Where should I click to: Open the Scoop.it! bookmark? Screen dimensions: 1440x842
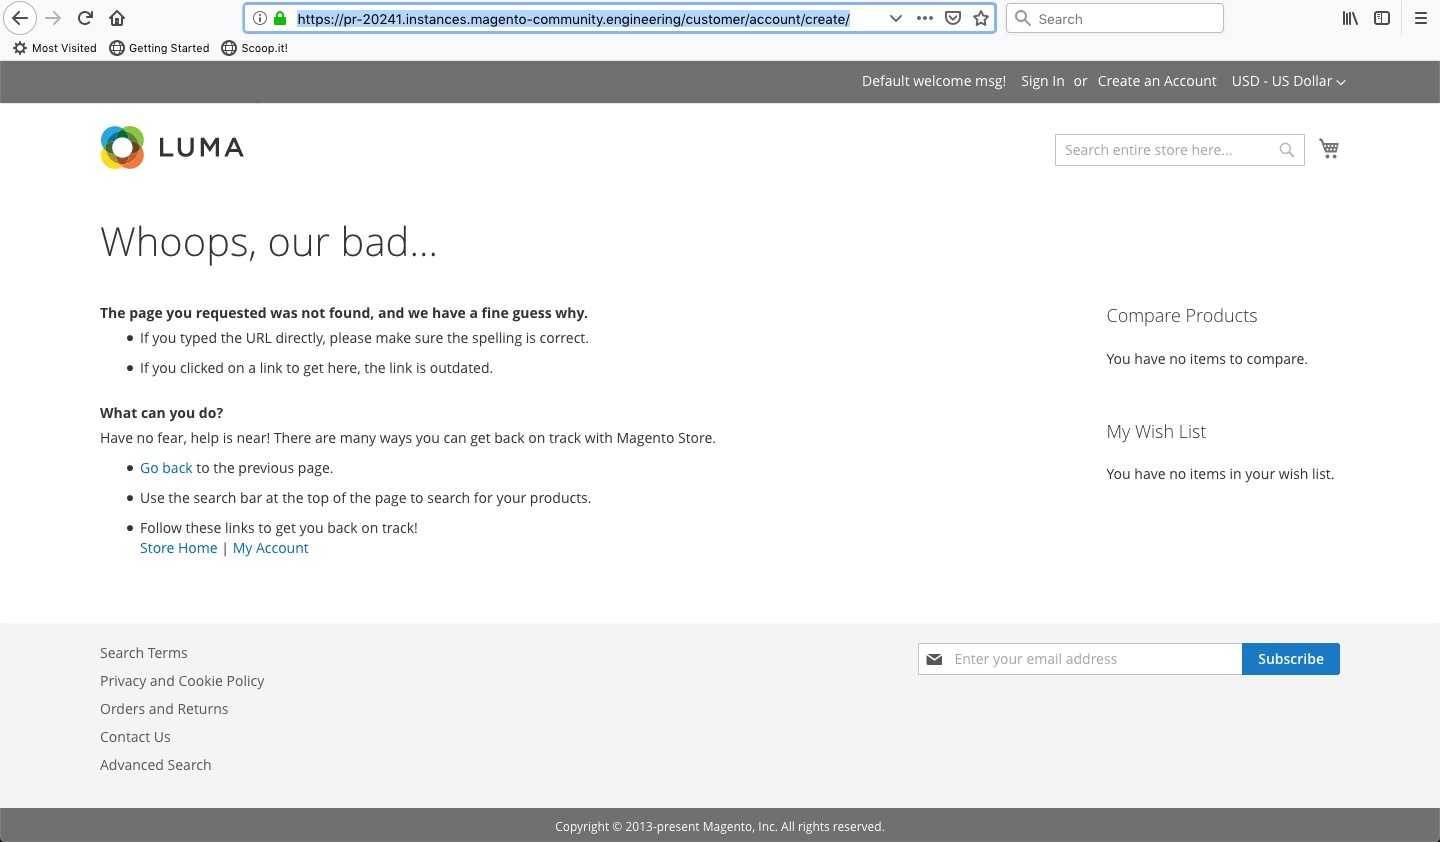coord(254,48)
